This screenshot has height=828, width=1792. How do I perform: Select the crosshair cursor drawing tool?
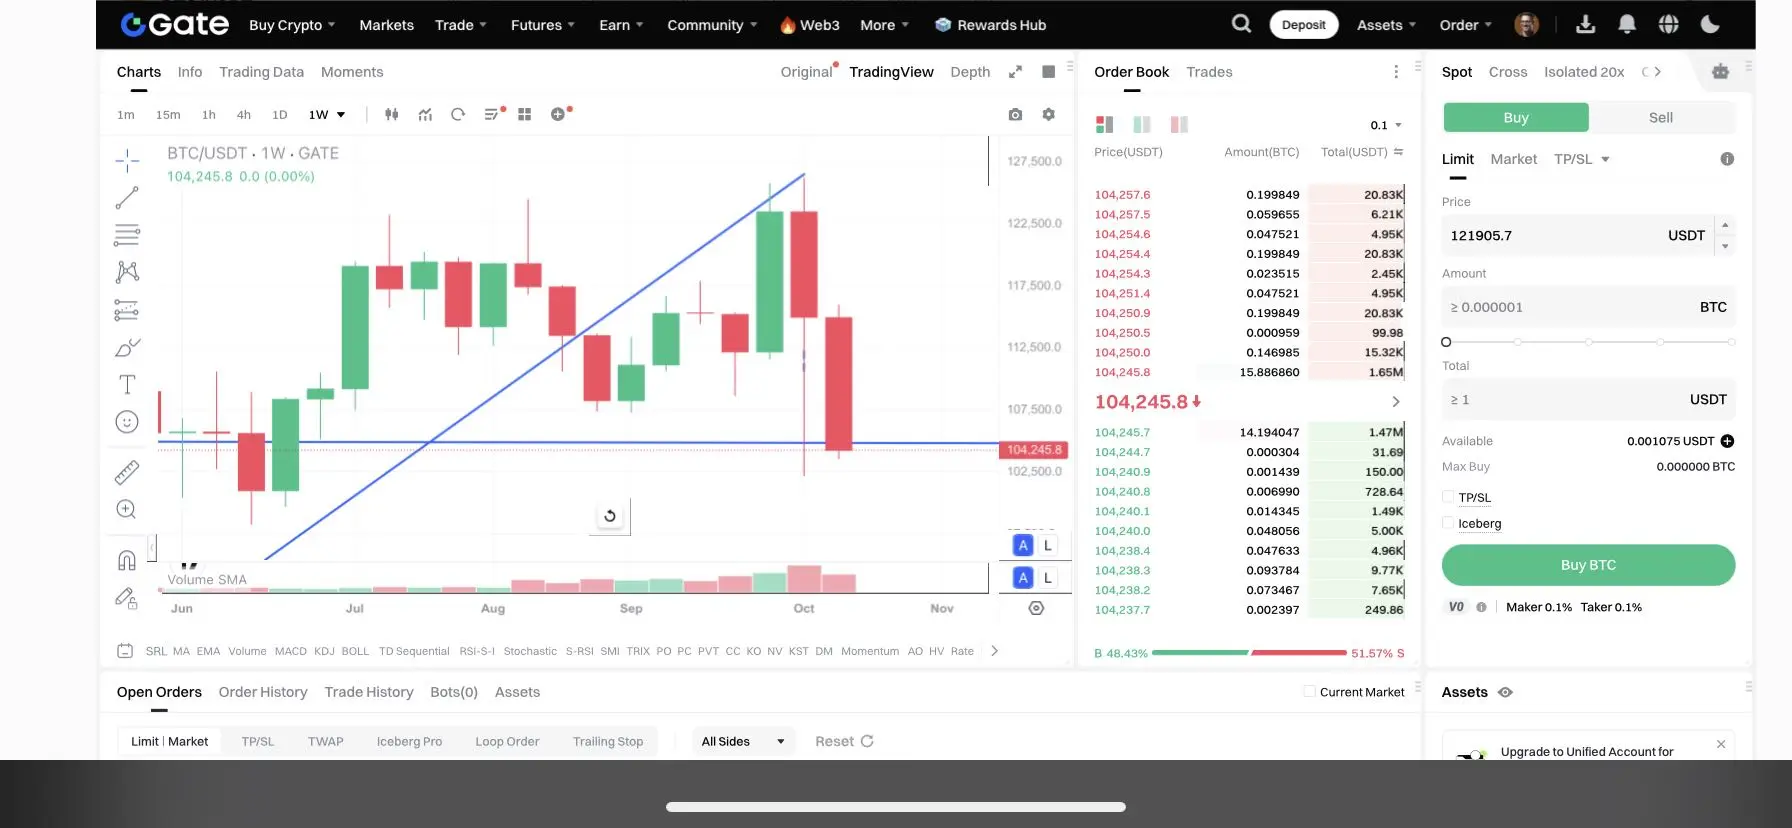click(127, 160)
